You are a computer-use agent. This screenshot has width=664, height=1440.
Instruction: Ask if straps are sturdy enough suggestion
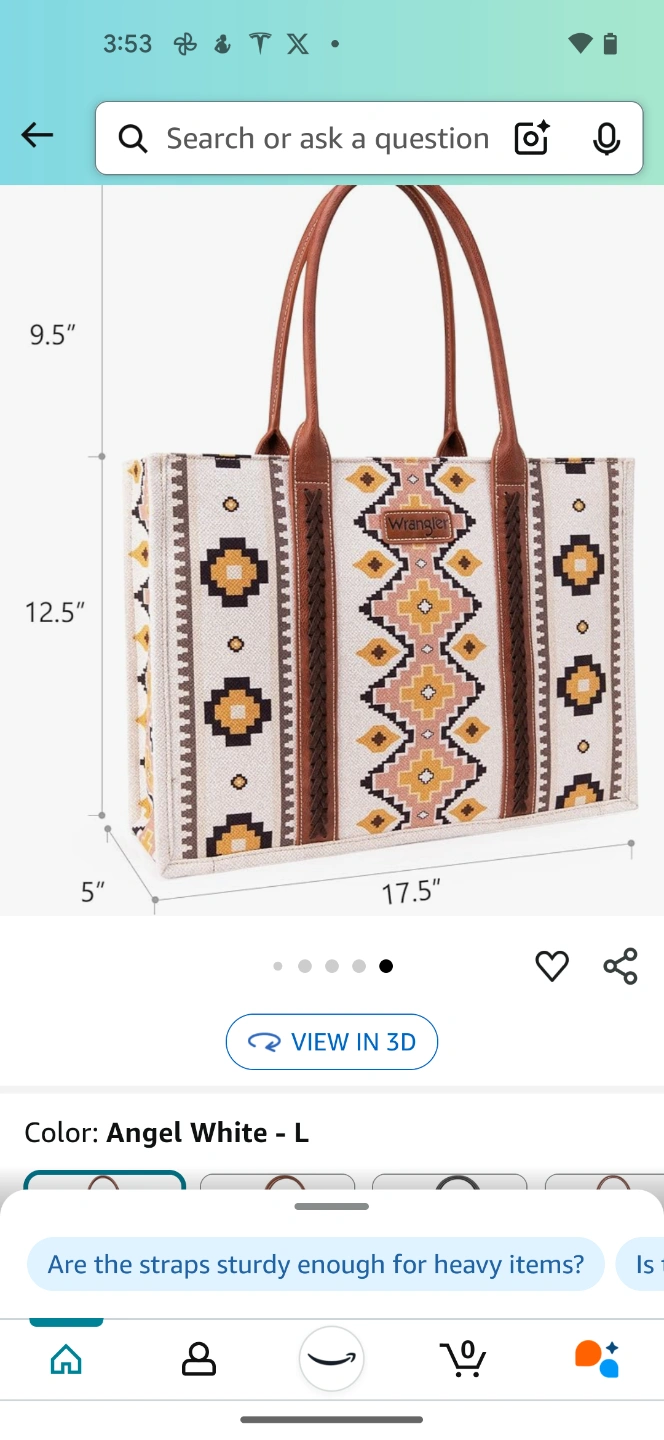pyautogui.click(x=316, y=1264)
